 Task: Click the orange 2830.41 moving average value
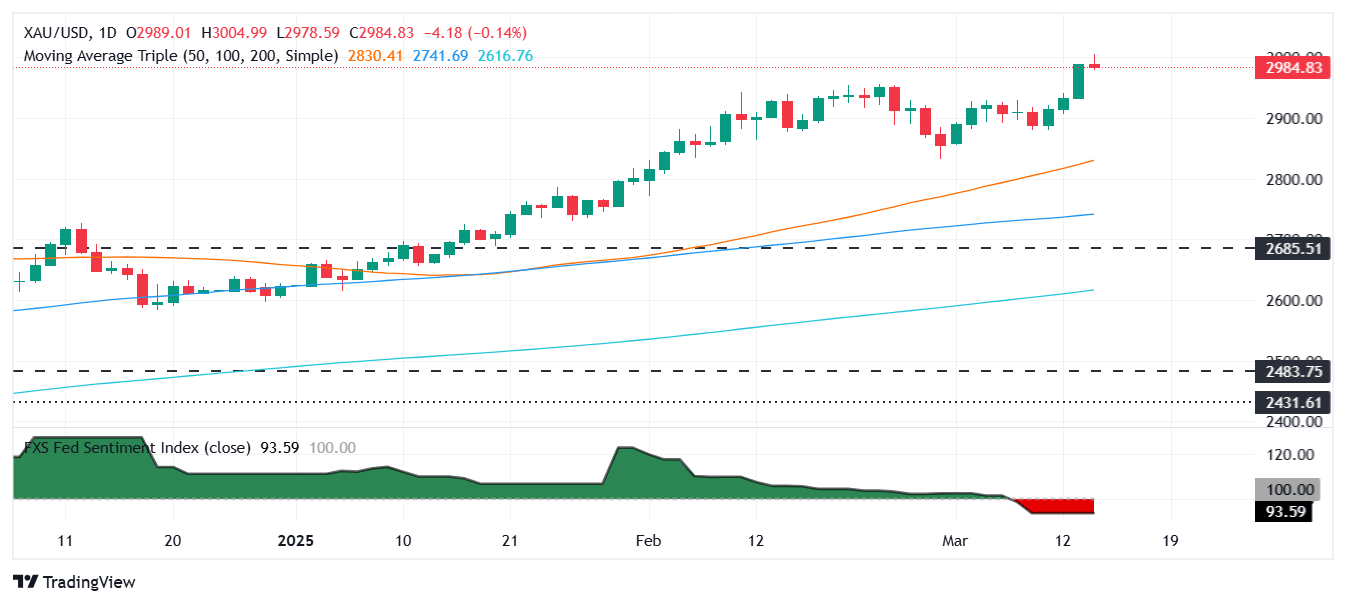(x=375, y=56)
